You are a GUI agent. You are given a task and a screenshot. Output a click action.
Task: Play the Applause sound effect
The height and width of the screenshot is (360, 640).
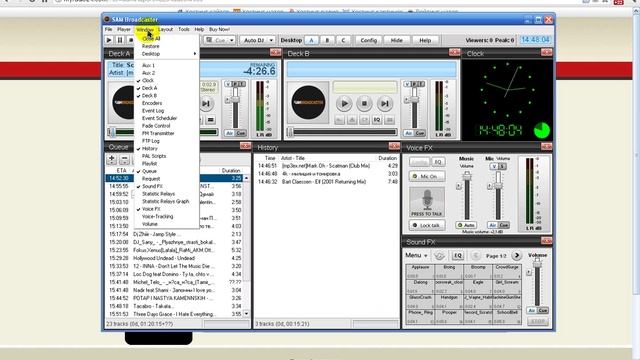pos(420,271)
